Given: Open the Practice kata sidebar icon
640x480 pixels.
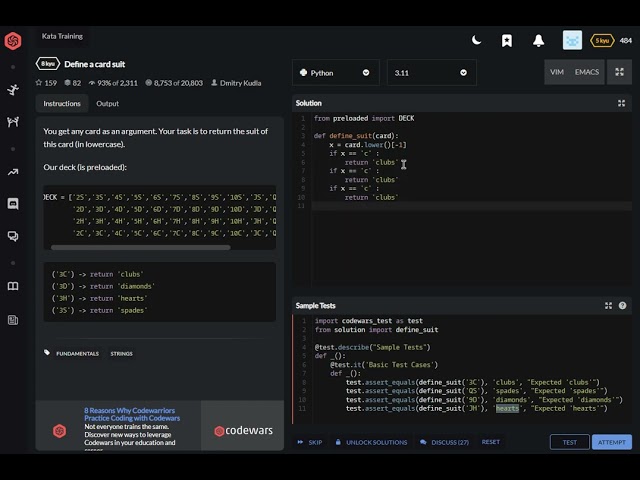Looking at the screenshot, I should (x=13, y=89).
